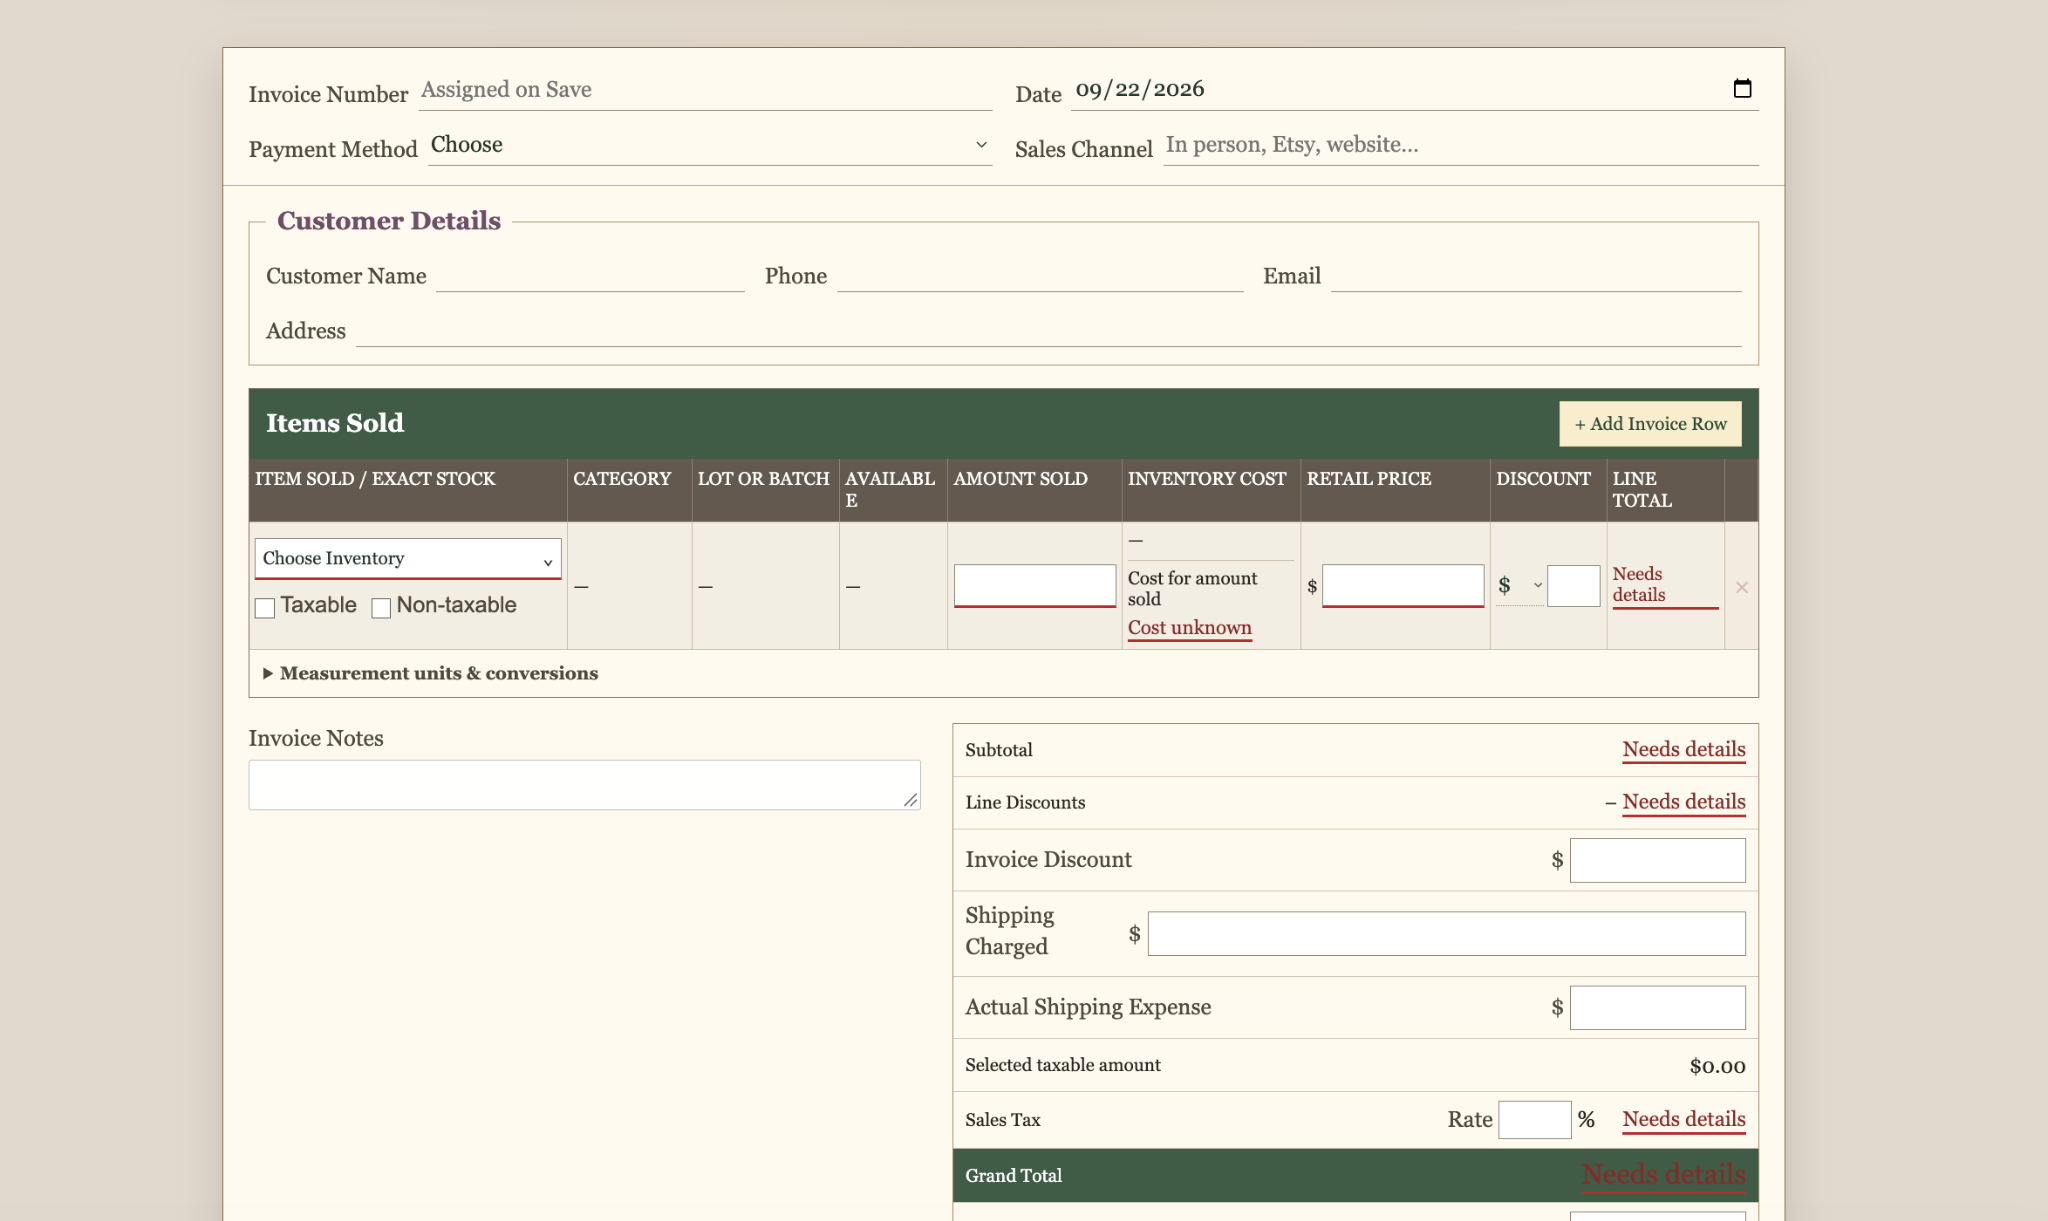Click the LOT OR BATCH column header
Image resolution: width=2048 pixels, height=1221 pixels.
763,479
